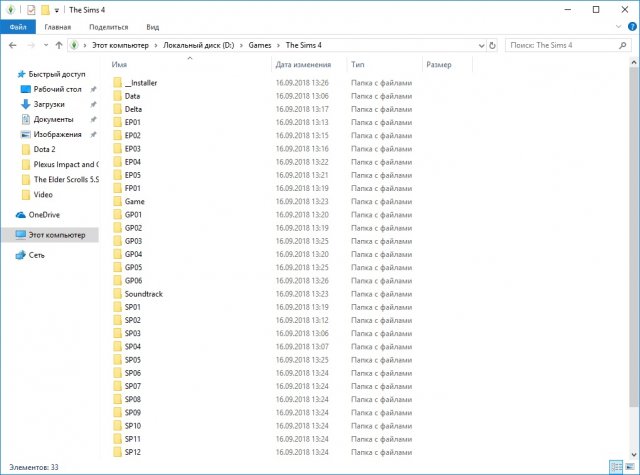Screen dimensions: 640x475
Task: Open the Главная ribbon tab
Action: pyautogui.click(x=58, y=27)
